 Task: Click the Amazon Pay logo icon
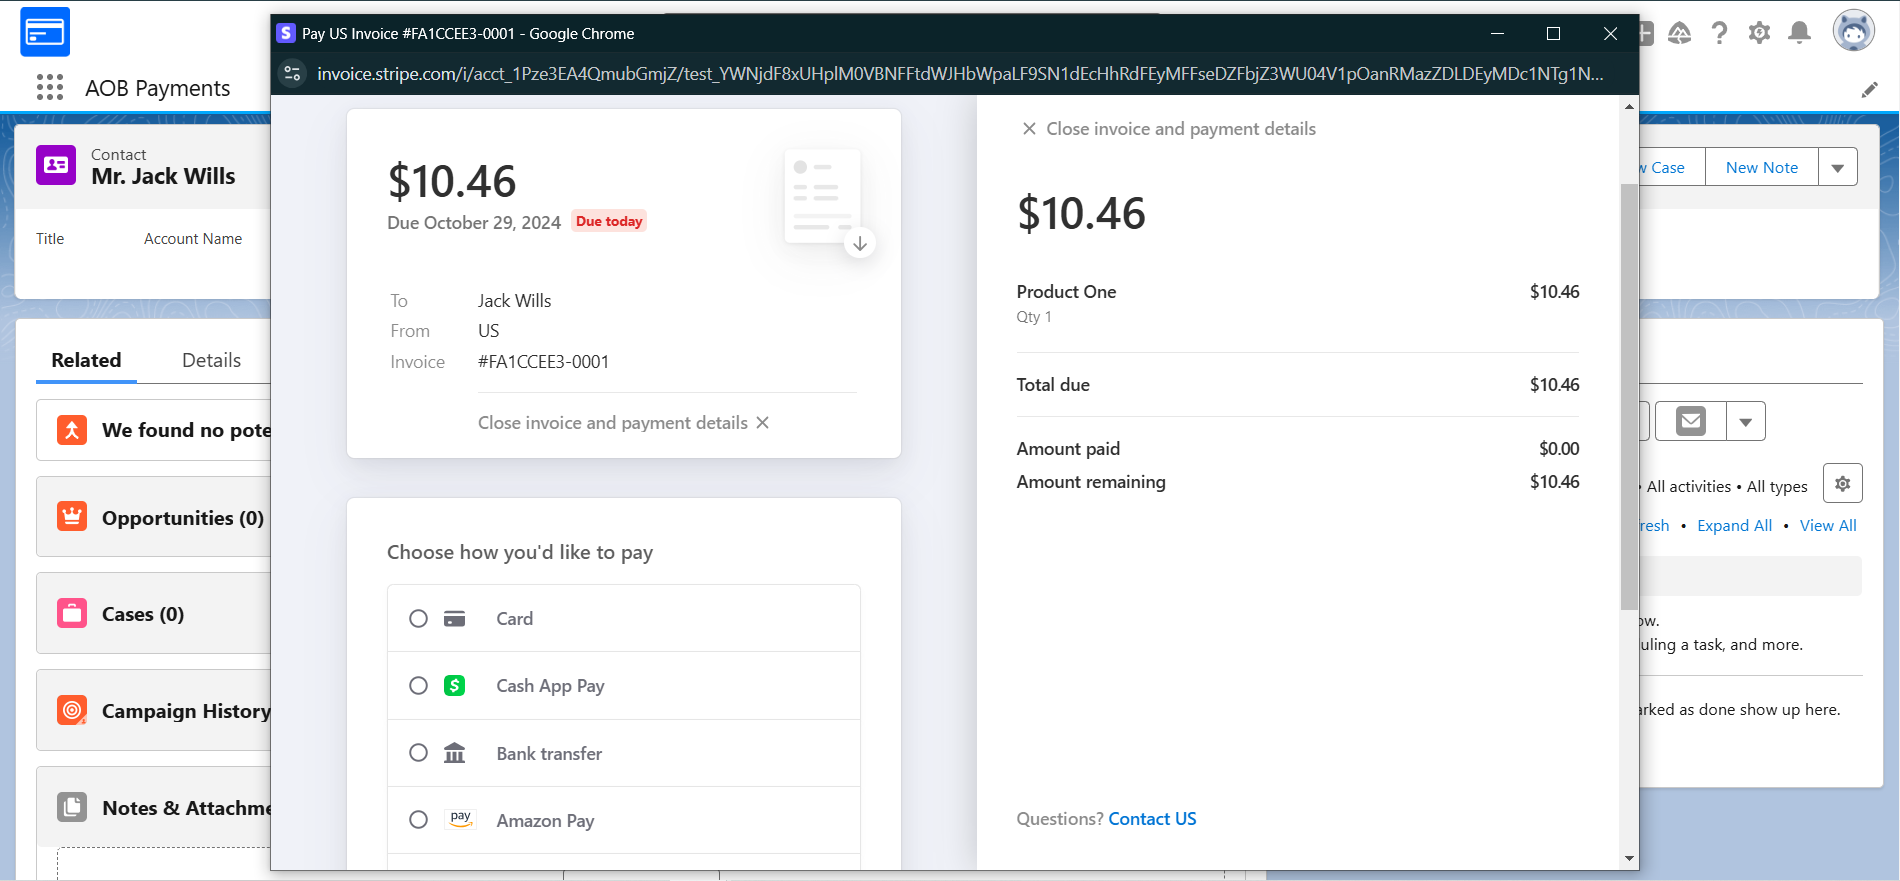[x=460, y=820]
